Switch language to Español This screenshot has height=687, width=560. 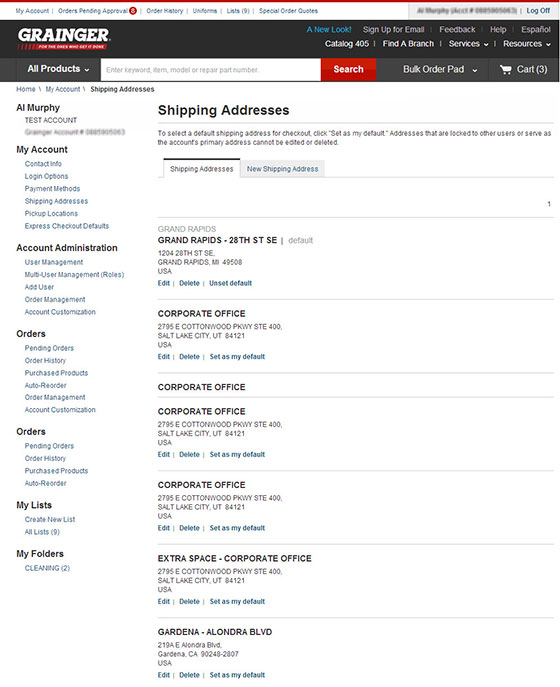(x=535, y=29)
